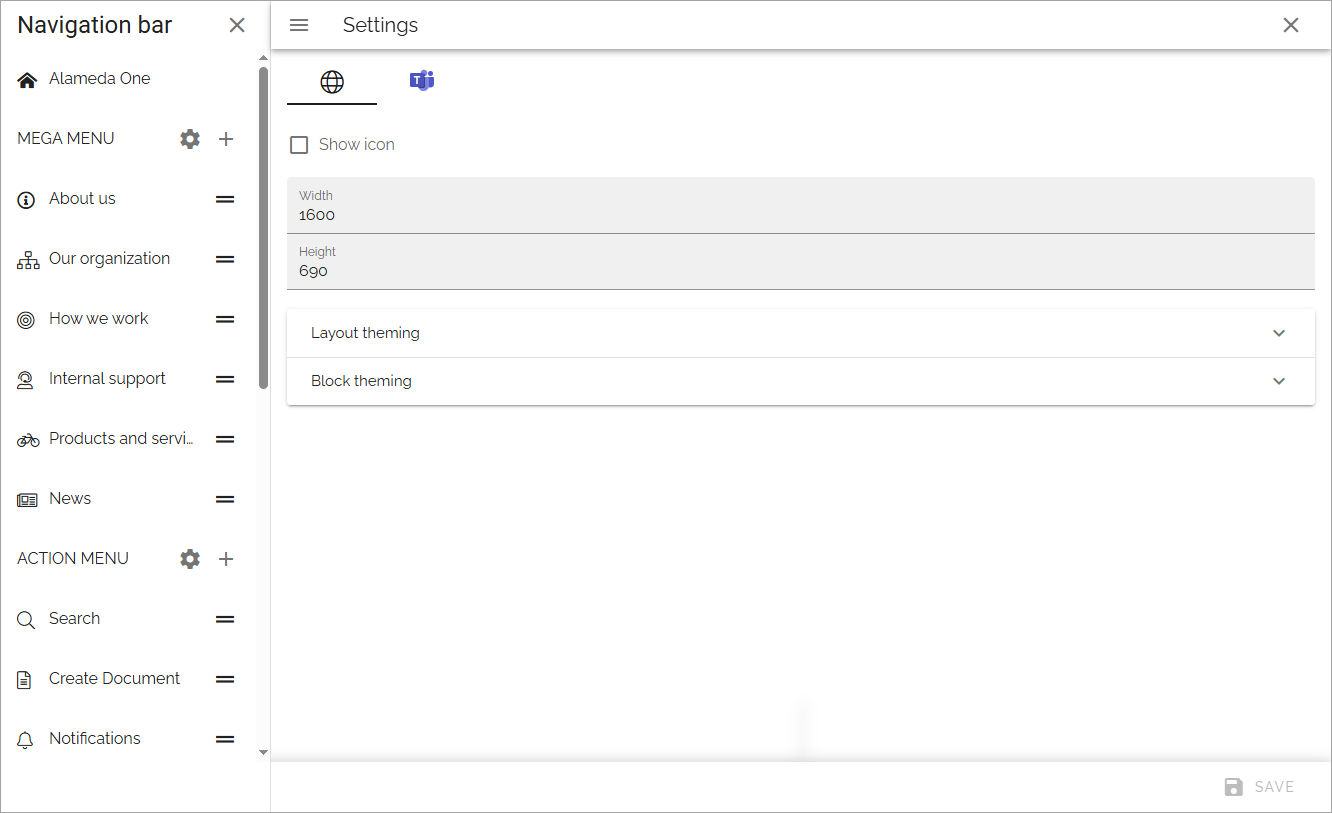Click the ACTION MENU heading

(x=73, y=559)
